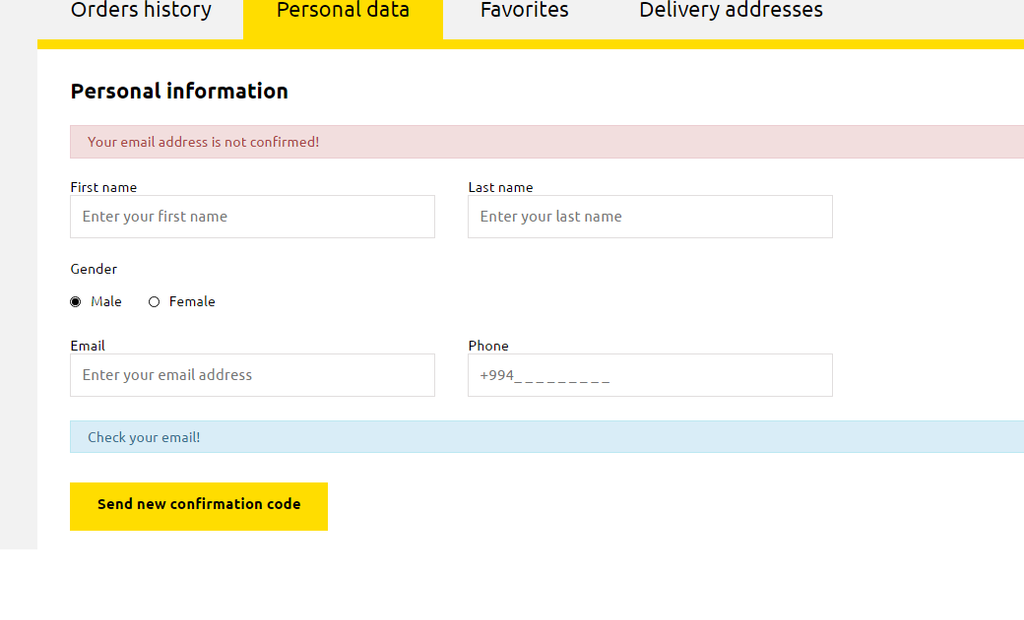Click into the last name field
This screenshot has height=620, width=1024.
pos(650,217)
